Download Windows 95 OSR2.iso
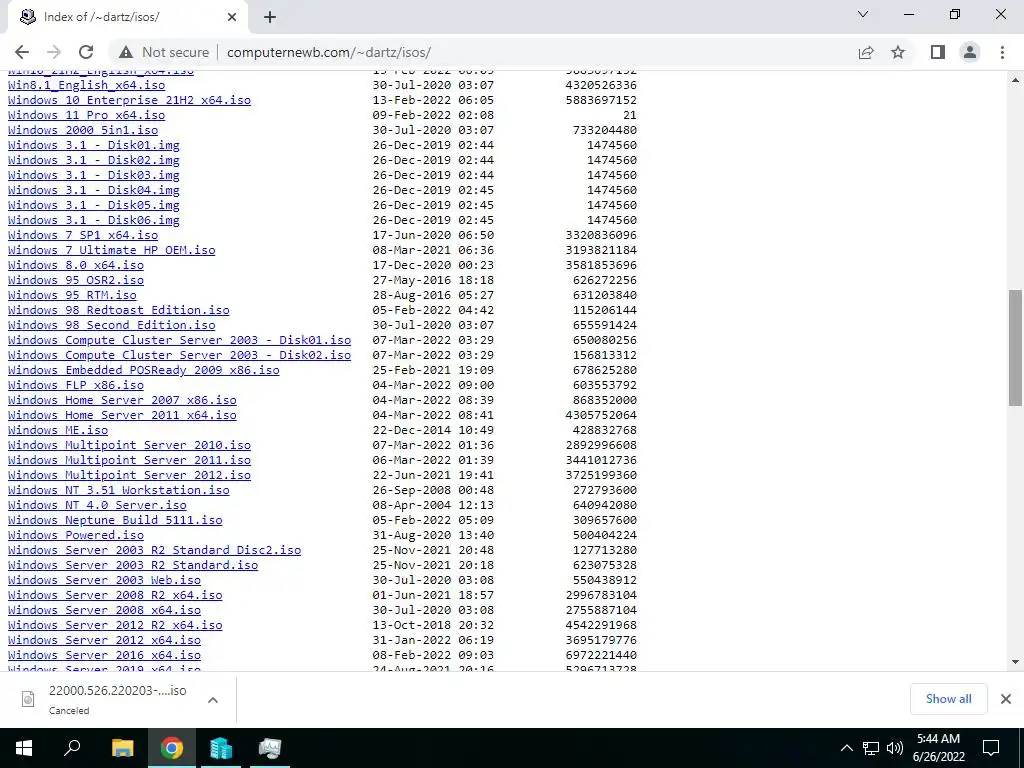The width and height of the screenshot is (1024, 768). pos(76,280)
